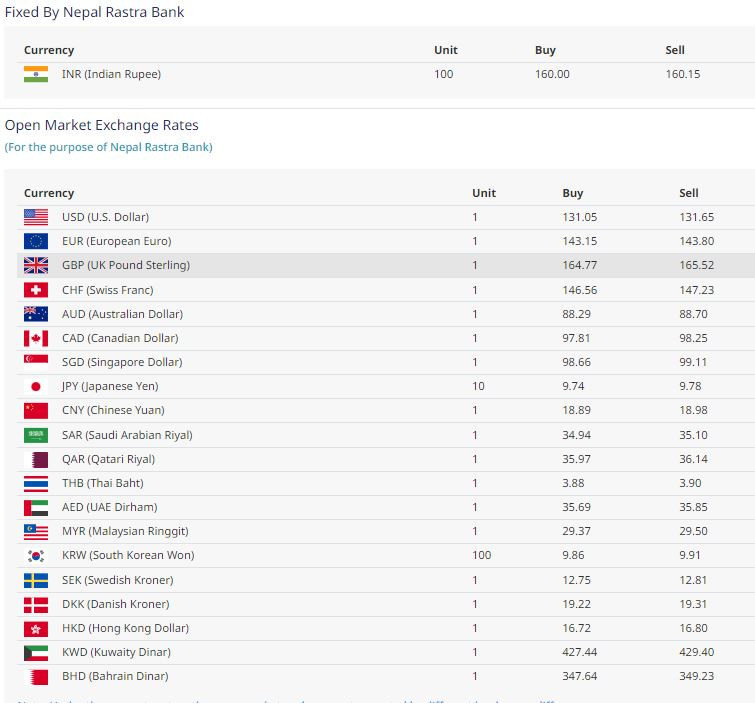Image resolution: width=755 pixels, height=703 pixels.
Task: Select 'CAD (Canadian Dollar)' row label
Action: point(120,338)
